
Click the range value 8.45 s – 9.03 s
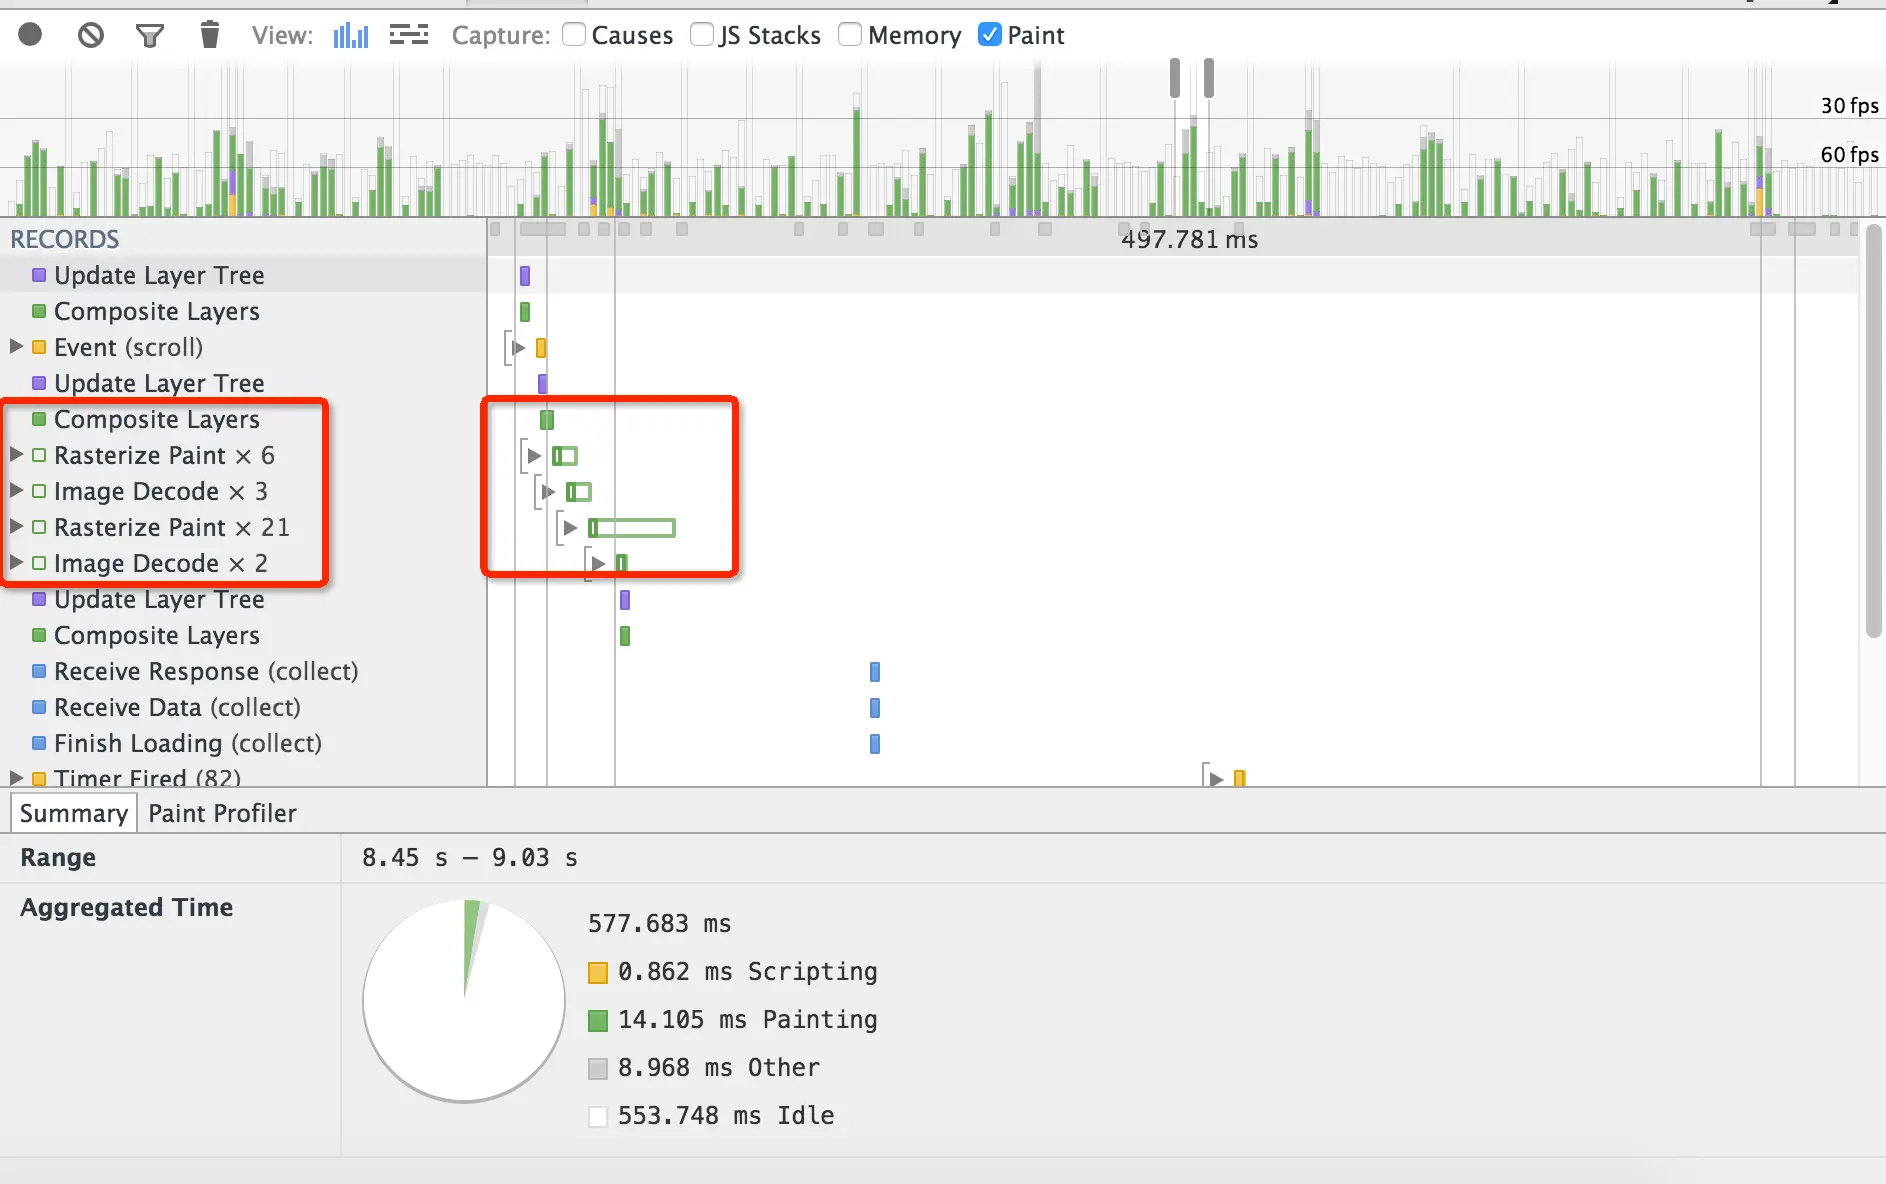coord(470,858)
